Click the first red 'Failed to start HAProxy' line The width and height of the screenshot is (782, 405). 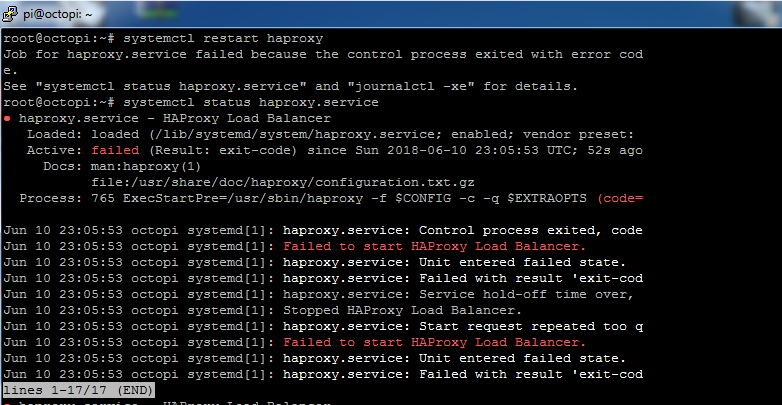point(434,246)
